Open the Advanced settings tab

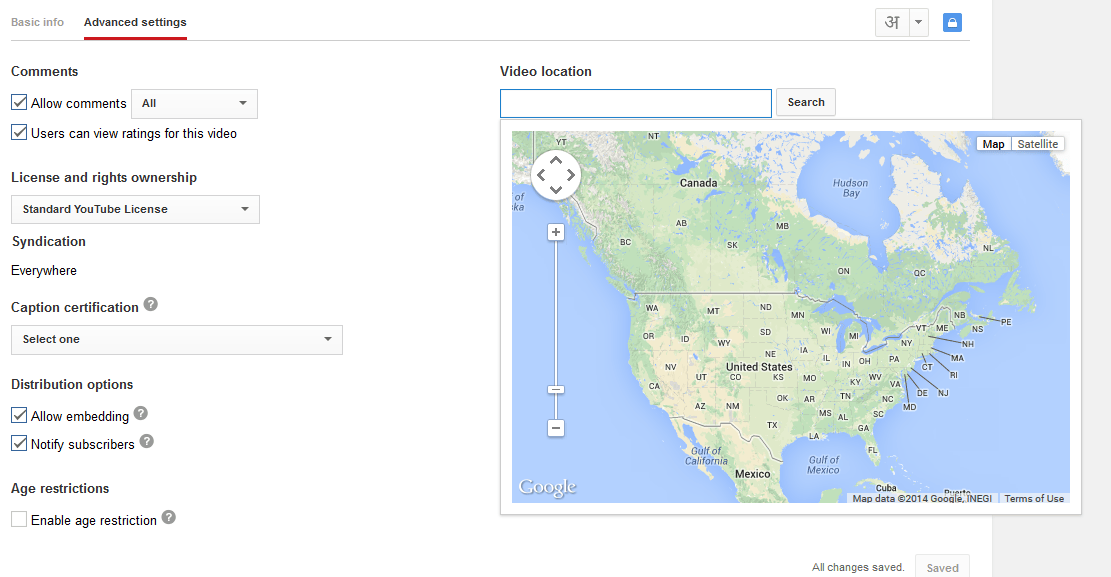coord(135,21)
